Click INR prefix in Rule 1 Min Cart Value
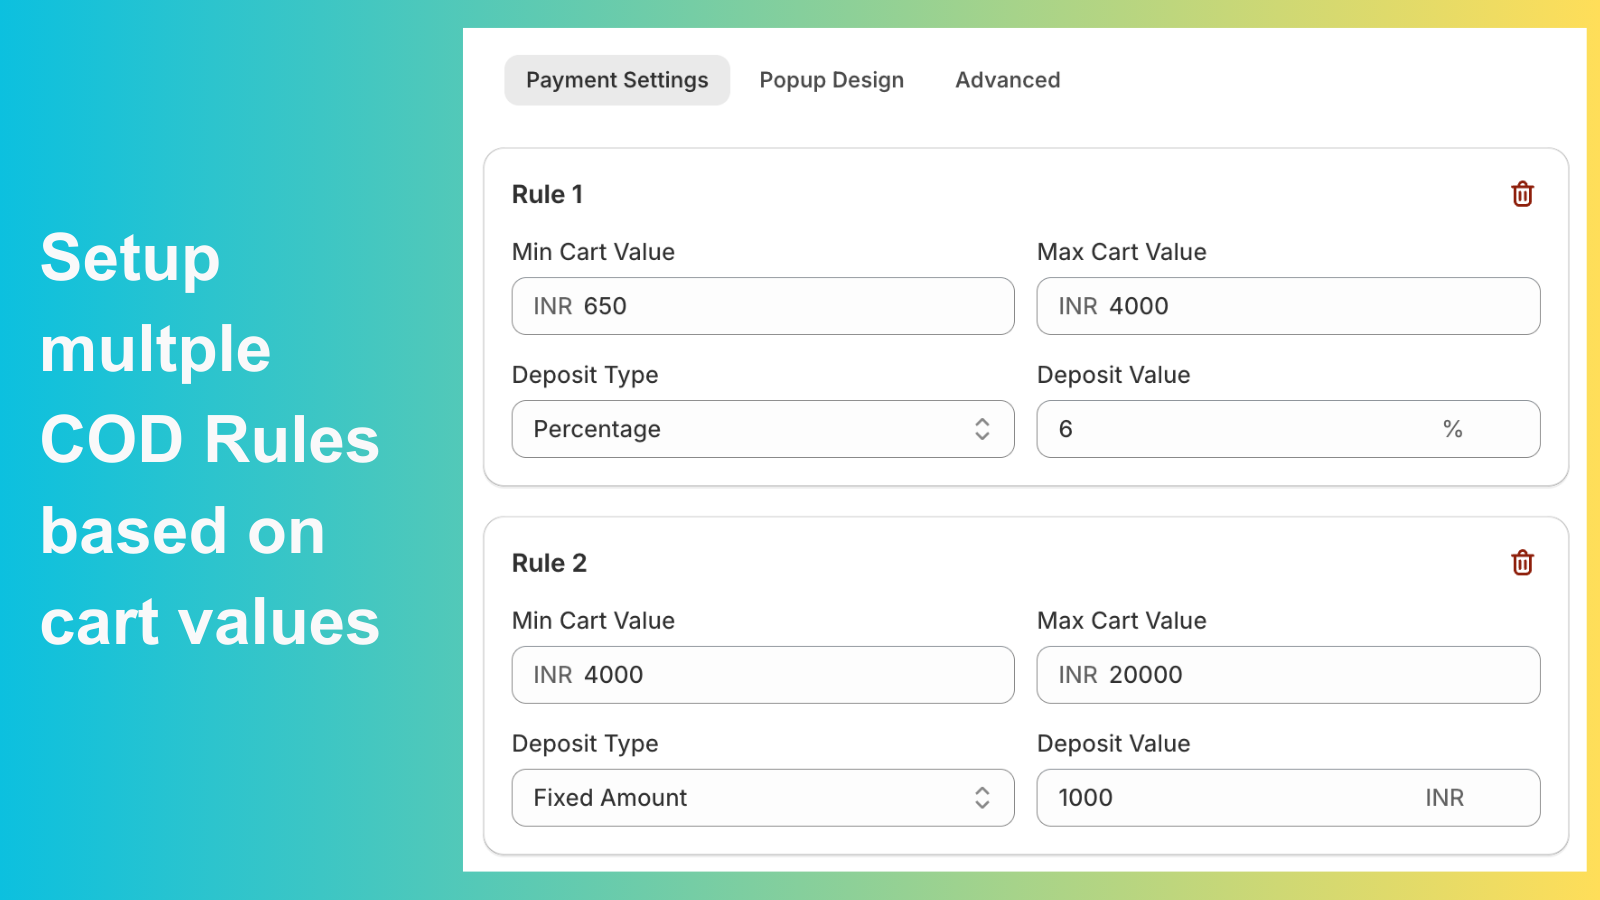This screenshot has height=900, width=1600. tap(551, 306)
